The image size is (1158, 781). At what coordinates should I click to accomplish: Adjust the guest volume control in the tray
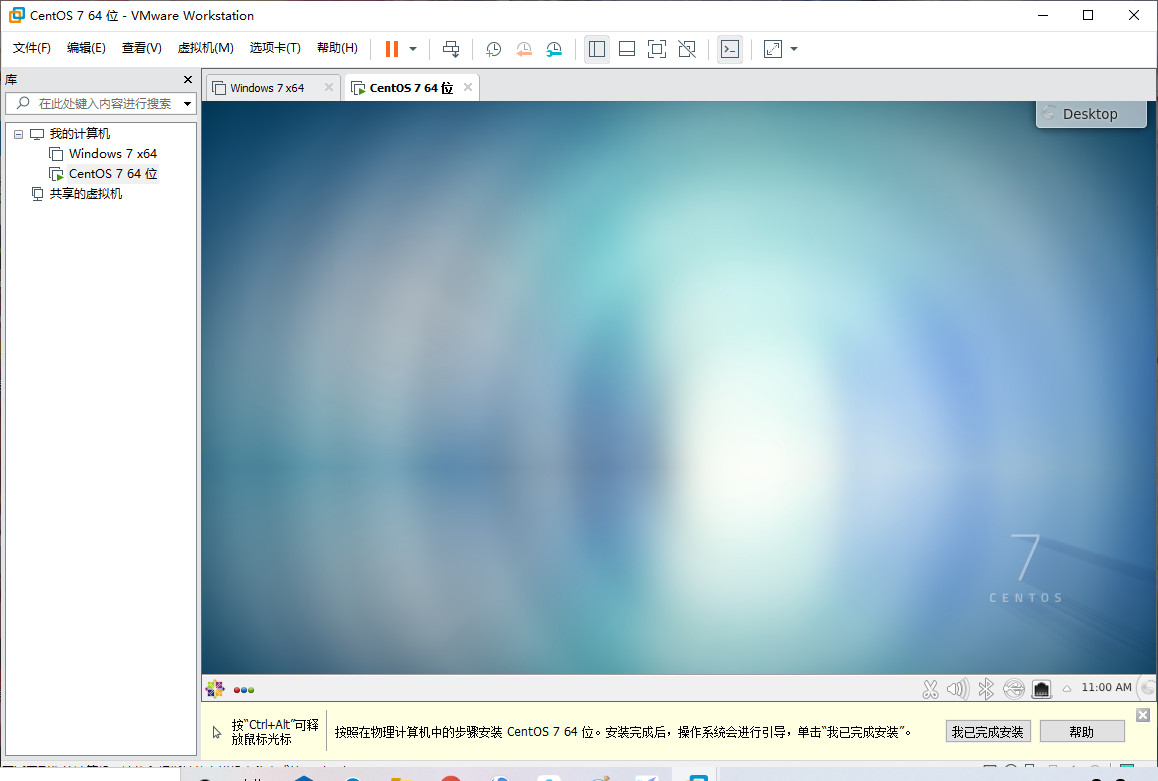[x=957, y=688]
